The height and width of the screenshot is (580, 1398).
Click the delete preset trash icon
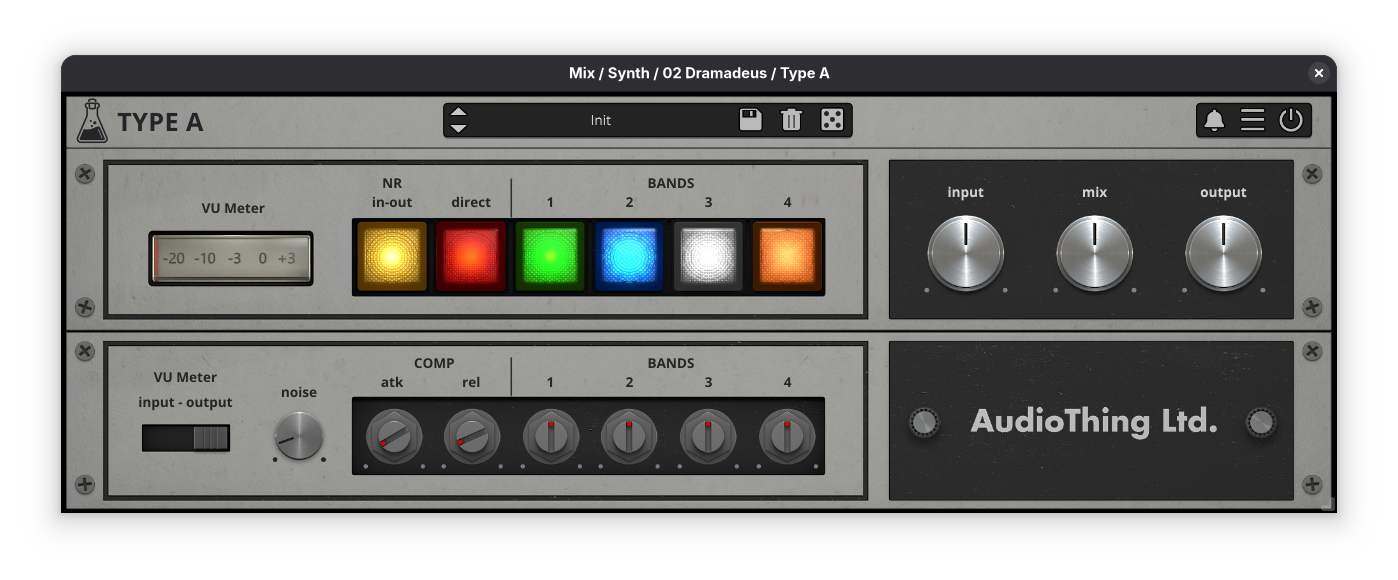click(791, 120)
